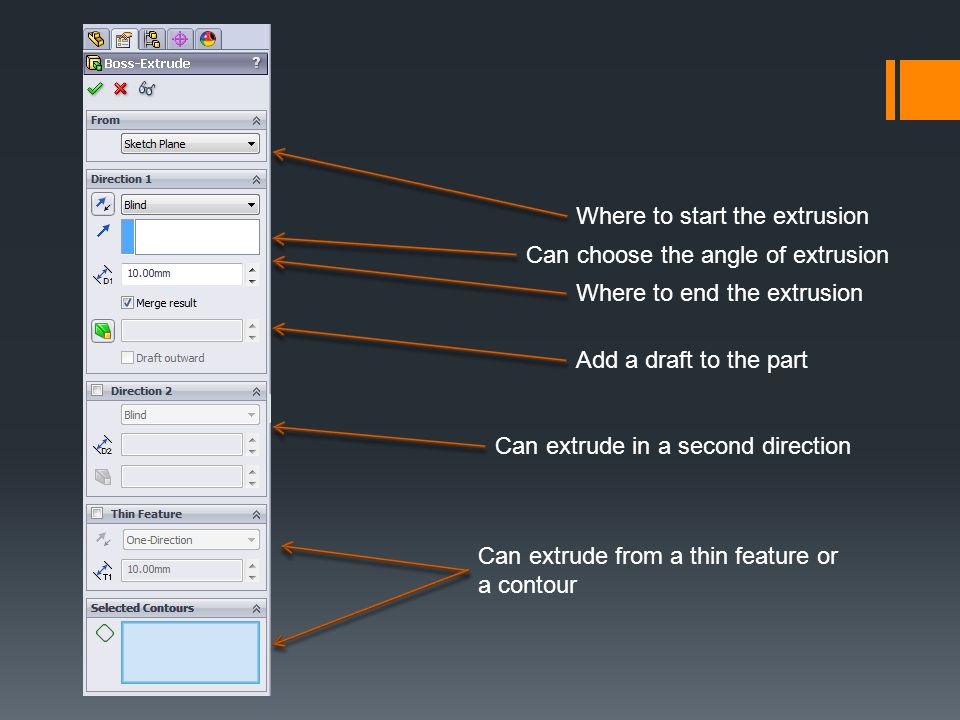Open the FeatureManager design tree tab
The image size is (960, 720).
point(96,39)
